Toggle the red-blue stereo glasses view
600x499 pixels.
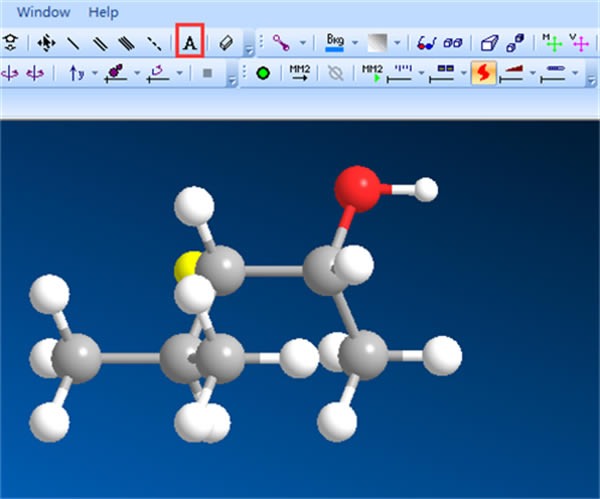[427, 43]
